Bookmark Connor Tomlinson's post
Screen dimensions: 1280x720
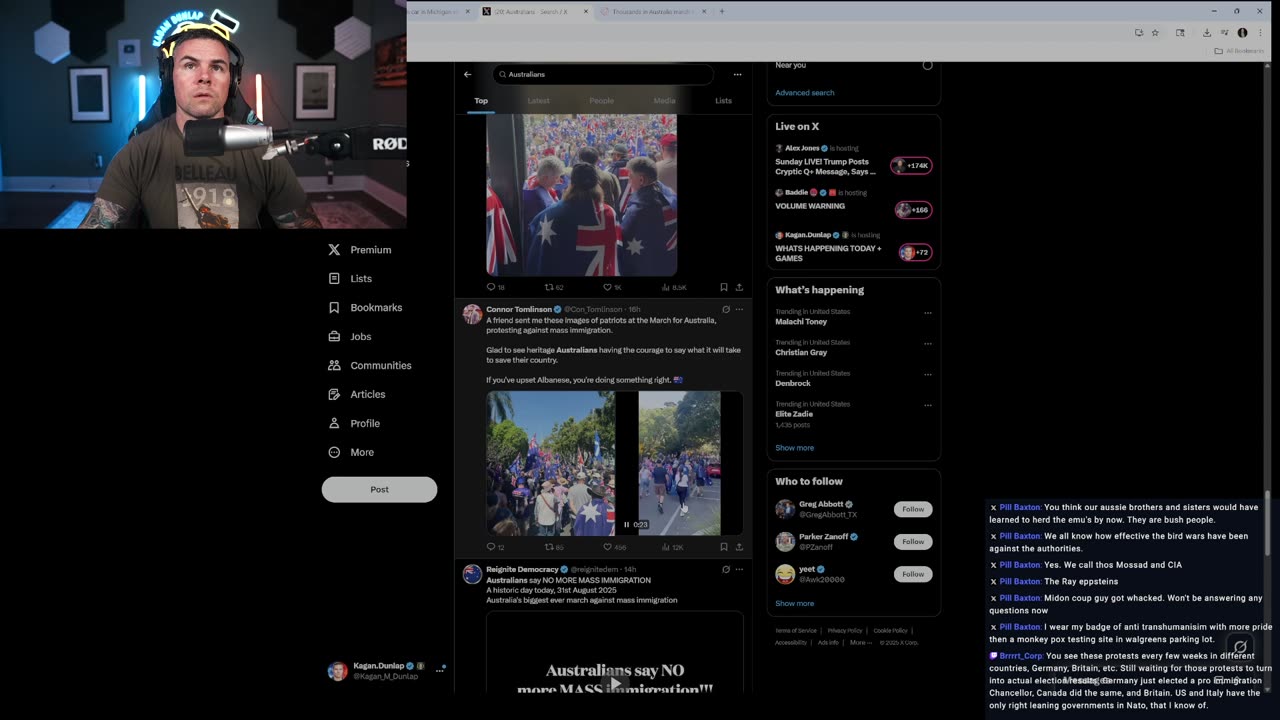[723, 547]
